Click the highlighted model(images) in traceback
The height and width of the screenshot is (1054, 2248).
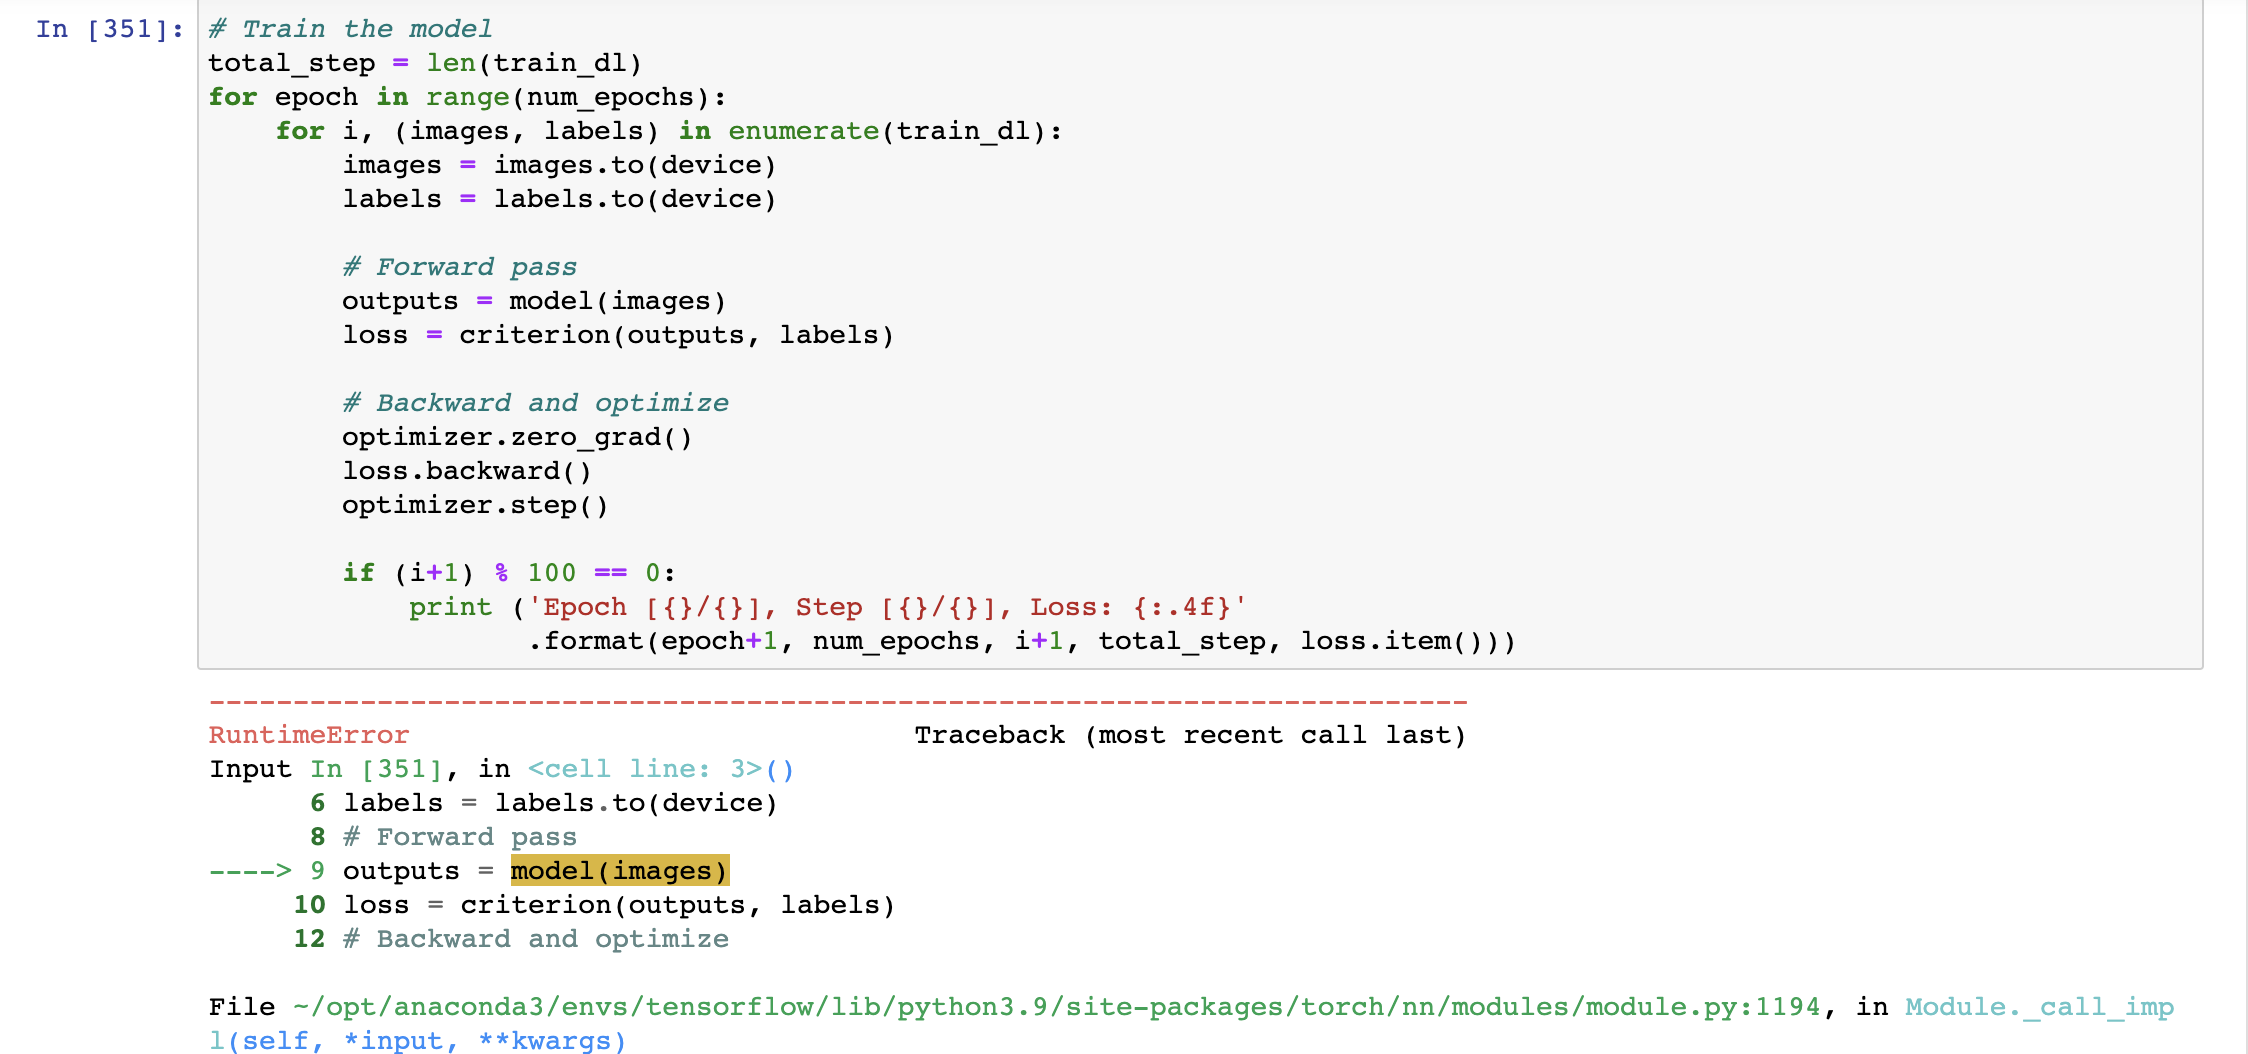[x=619, y=871]
